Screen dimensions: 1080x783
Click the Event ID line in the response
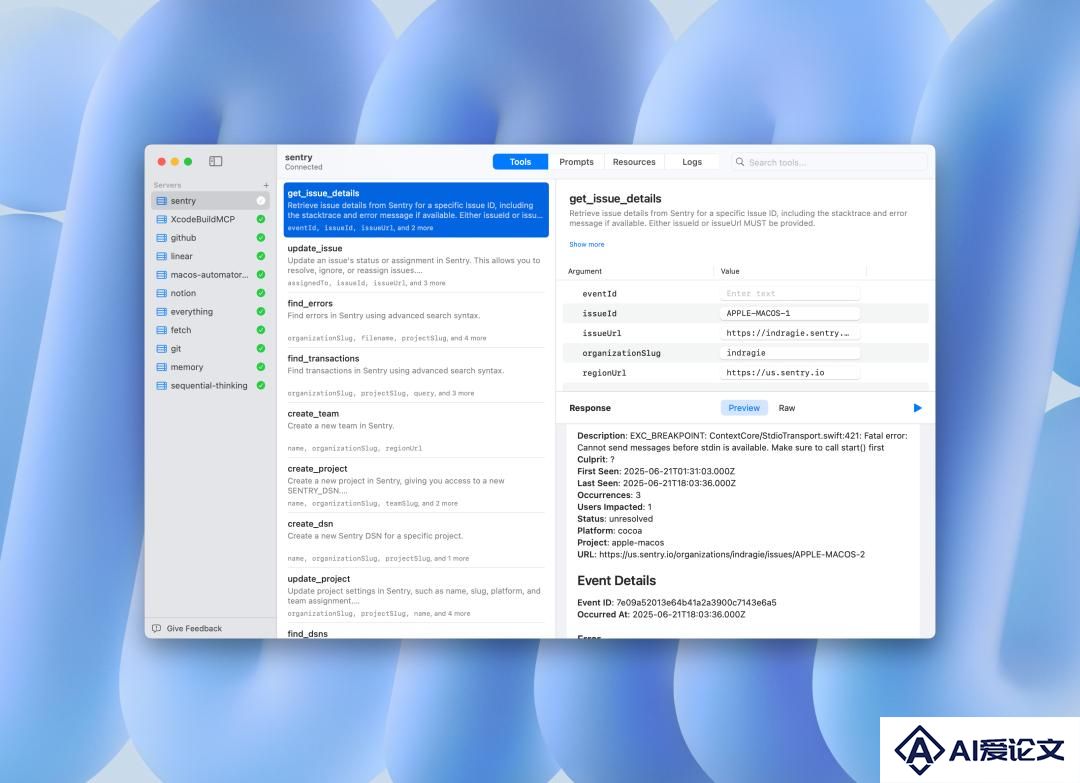[x=676, y=603]
